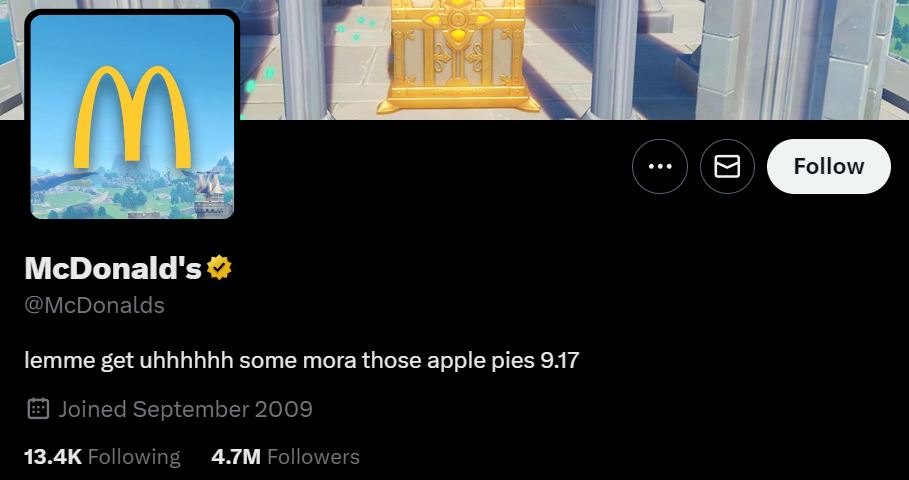Click the castle tower in profile picture

[x=210, y=195]
